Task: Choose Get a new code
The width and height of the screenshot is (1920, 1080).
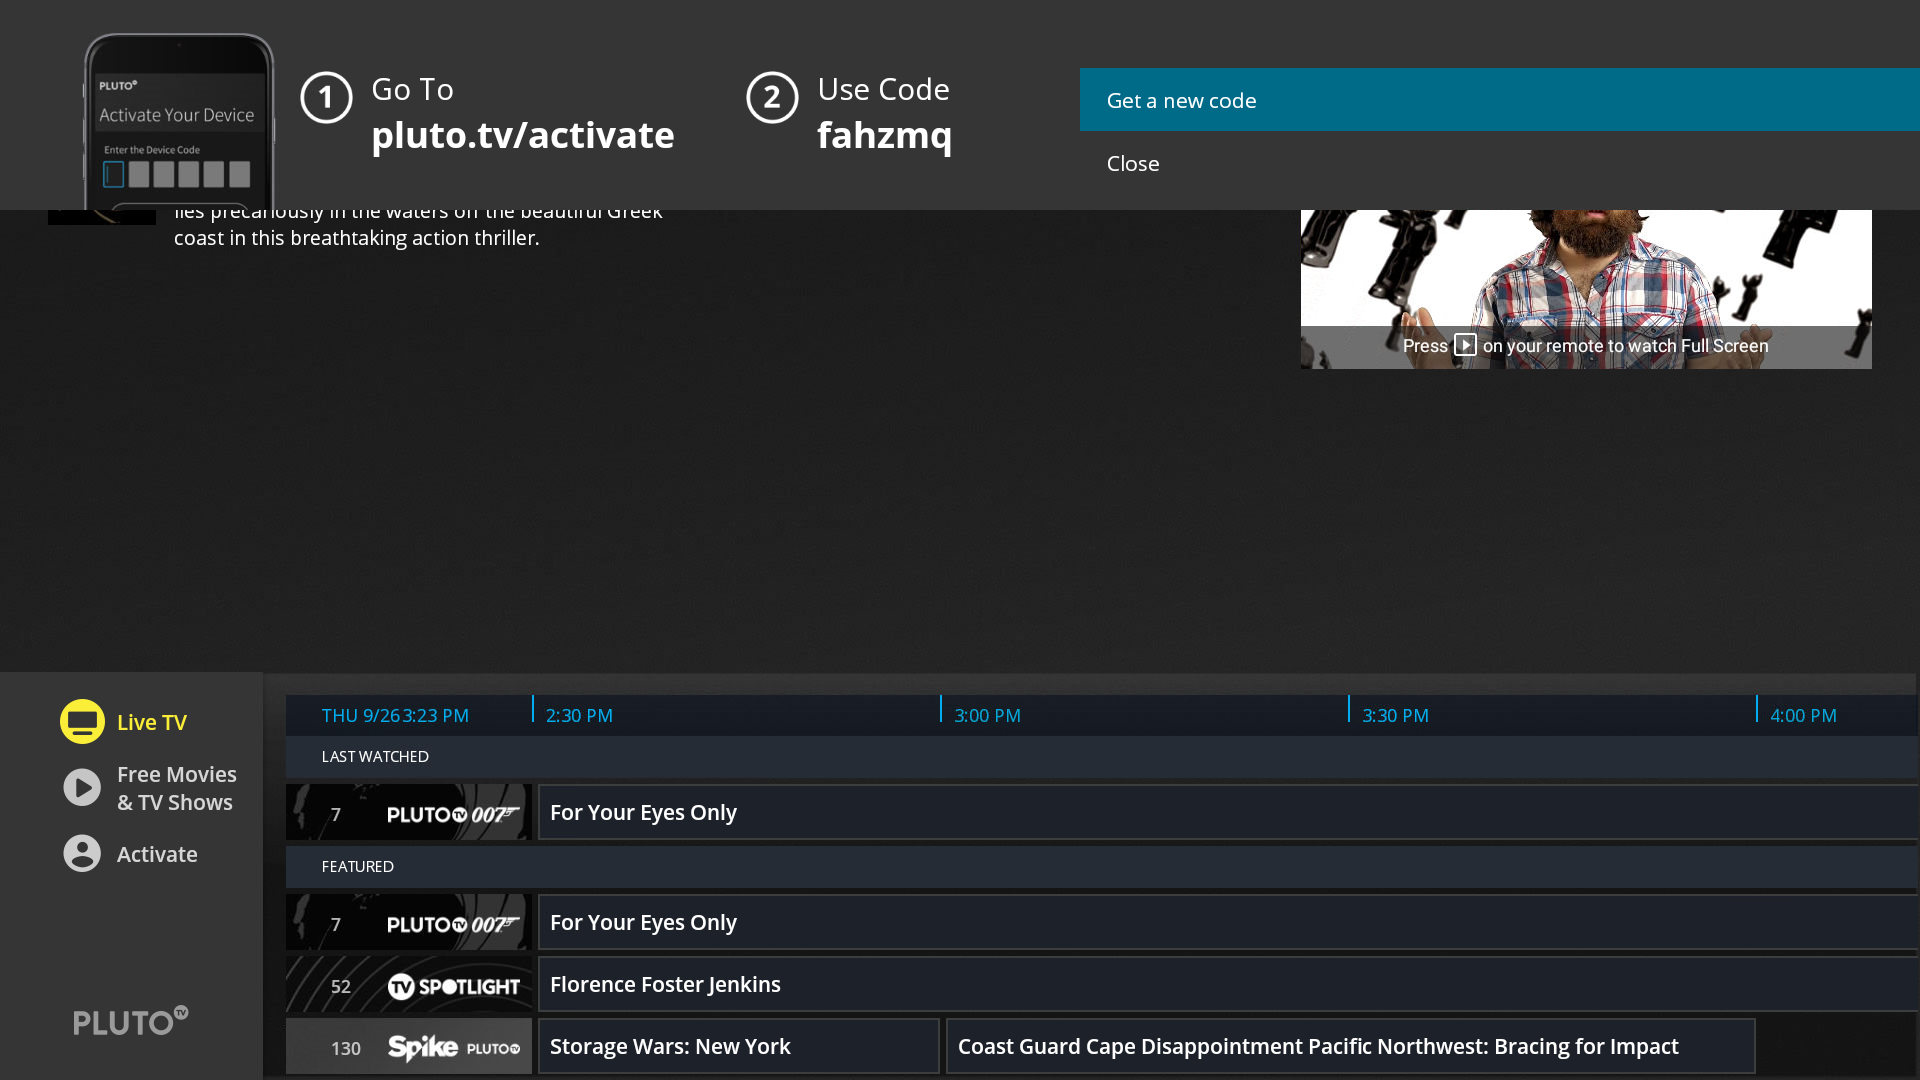Action: (x=1499, y=100)
